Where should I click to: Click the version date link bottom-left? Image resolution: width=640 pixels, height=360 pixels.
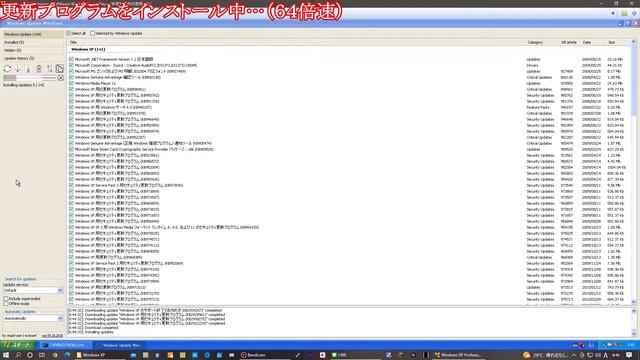tap(52, 336)
